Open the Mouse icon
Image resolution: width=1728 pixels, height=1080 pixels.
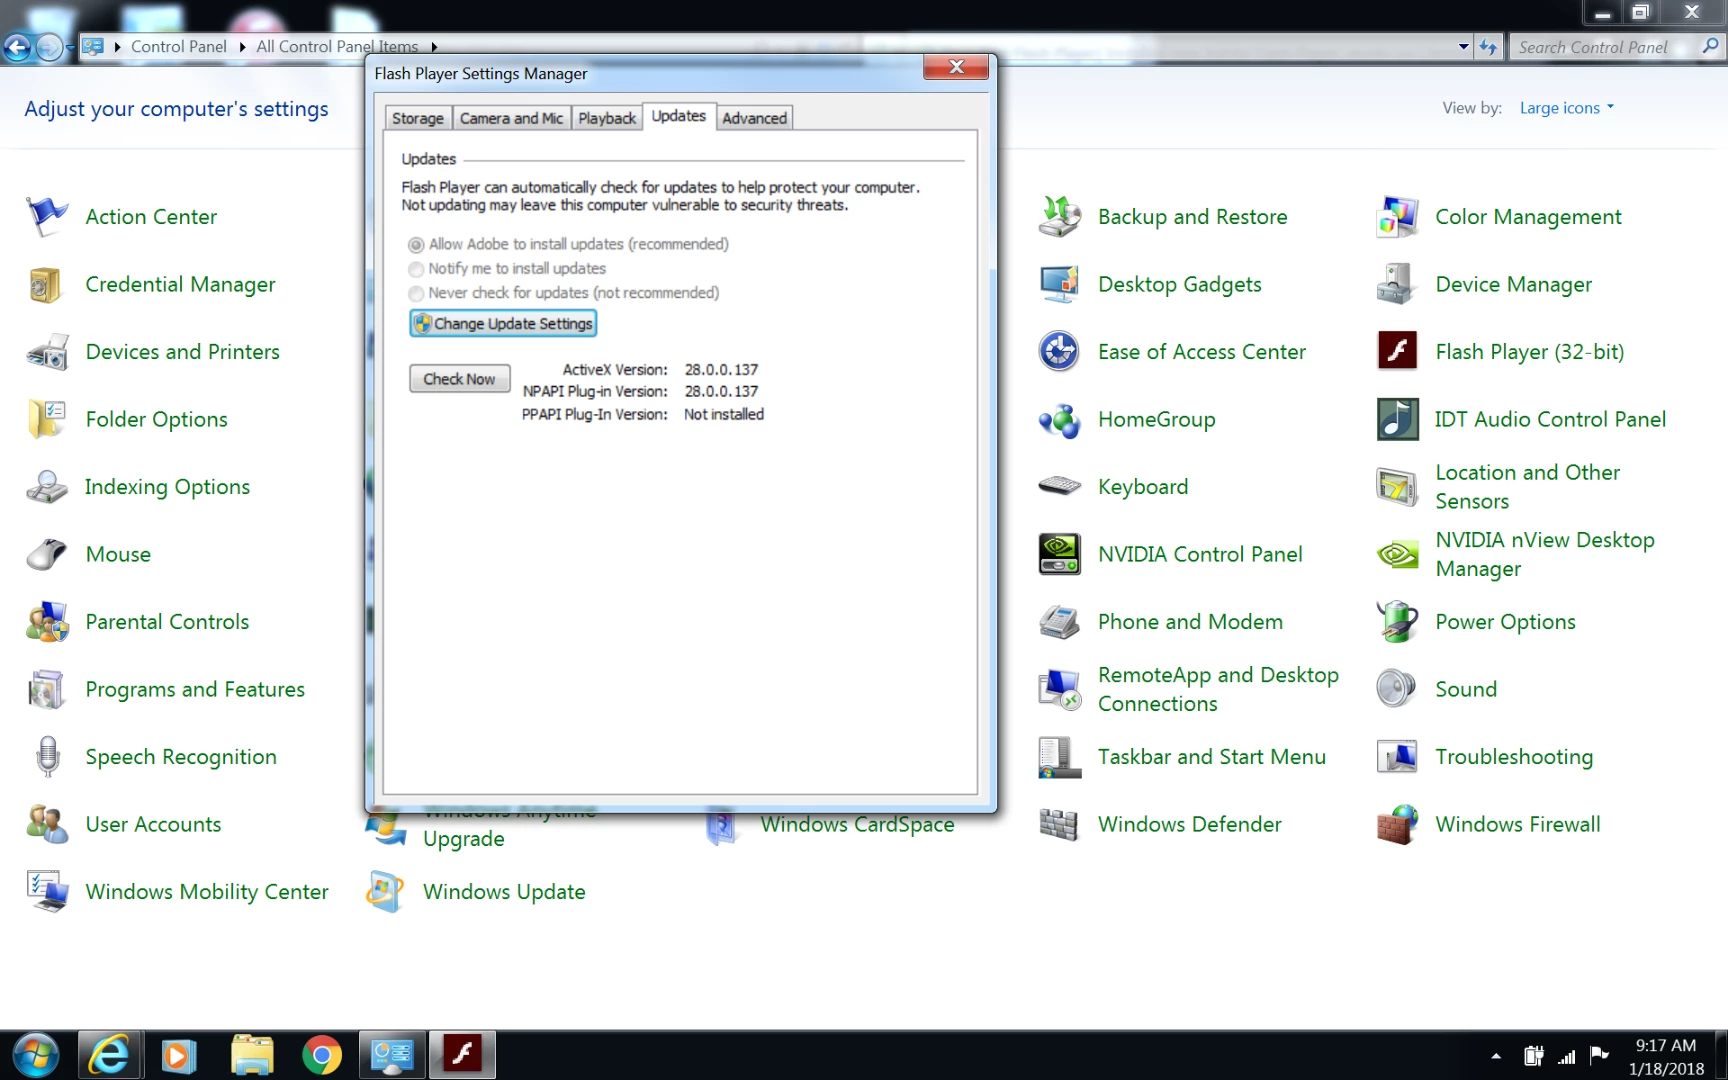[x=47, y=554]
